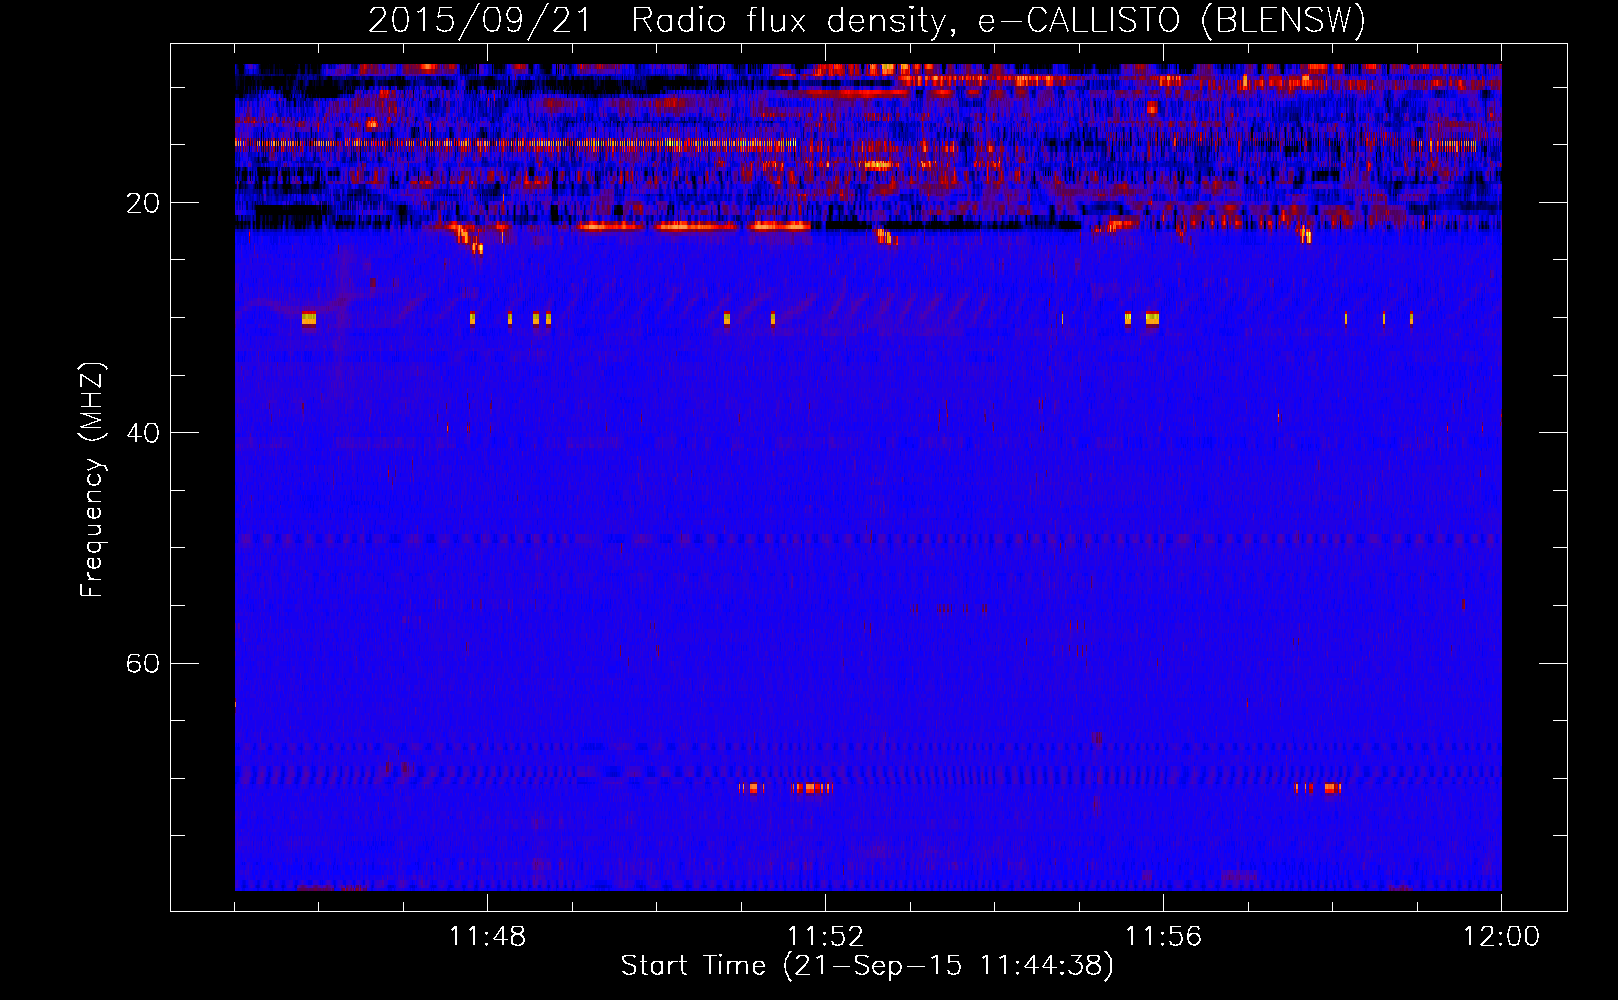Click the 11:48 time axis label
The height and width of the screenshot is (1000, 1618).
[x=487, y=937]
